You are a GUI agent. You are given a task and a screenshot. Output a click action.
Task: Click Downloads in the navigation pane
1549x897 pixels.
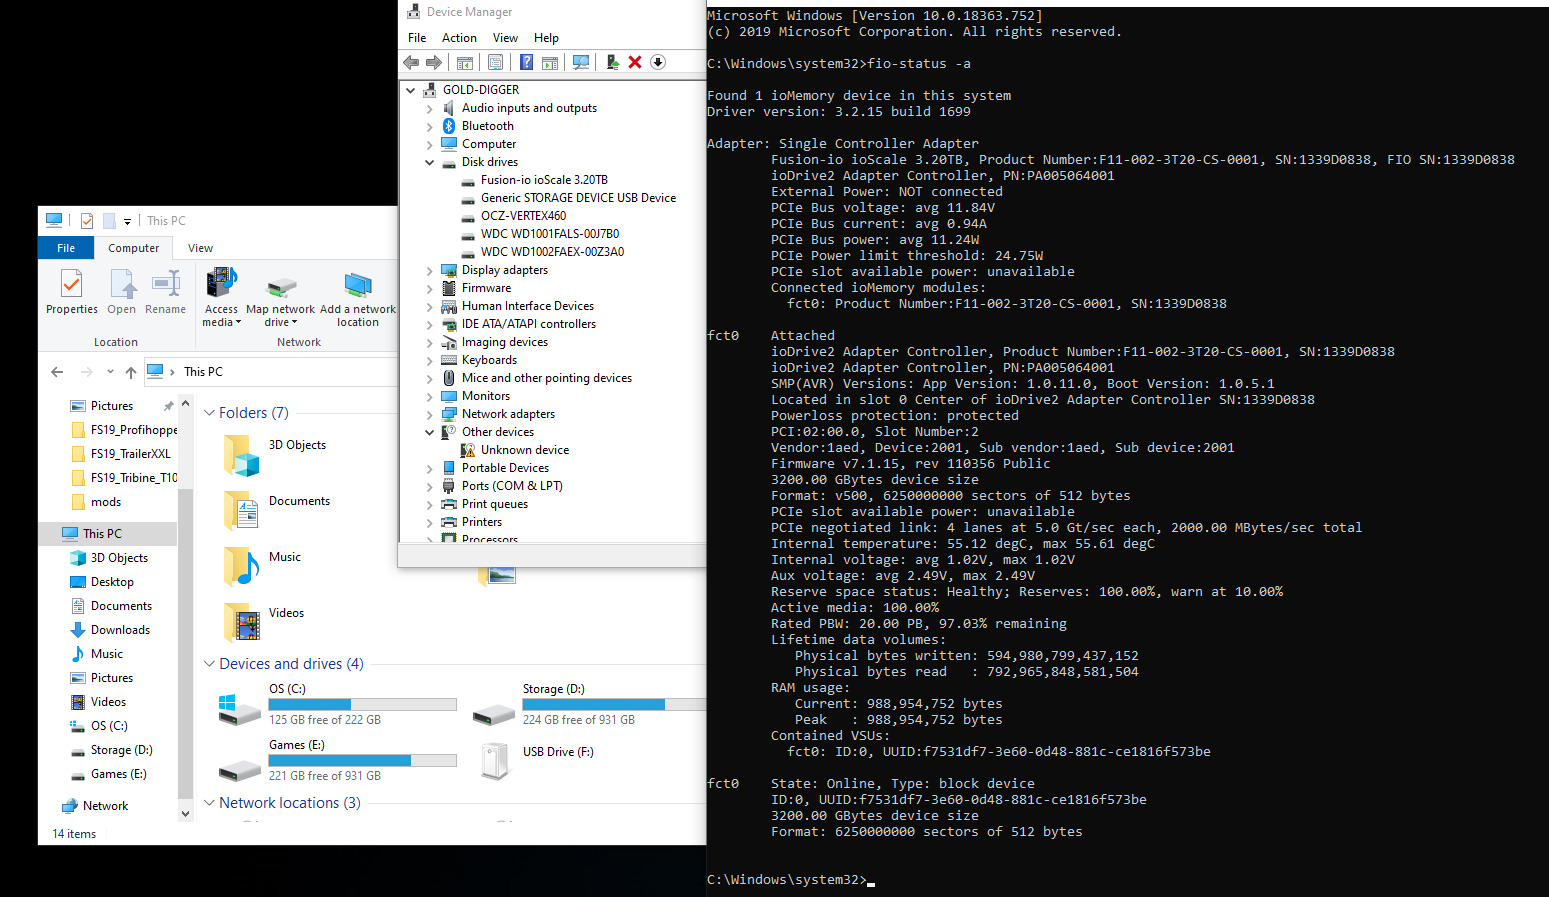click(120, 630)
